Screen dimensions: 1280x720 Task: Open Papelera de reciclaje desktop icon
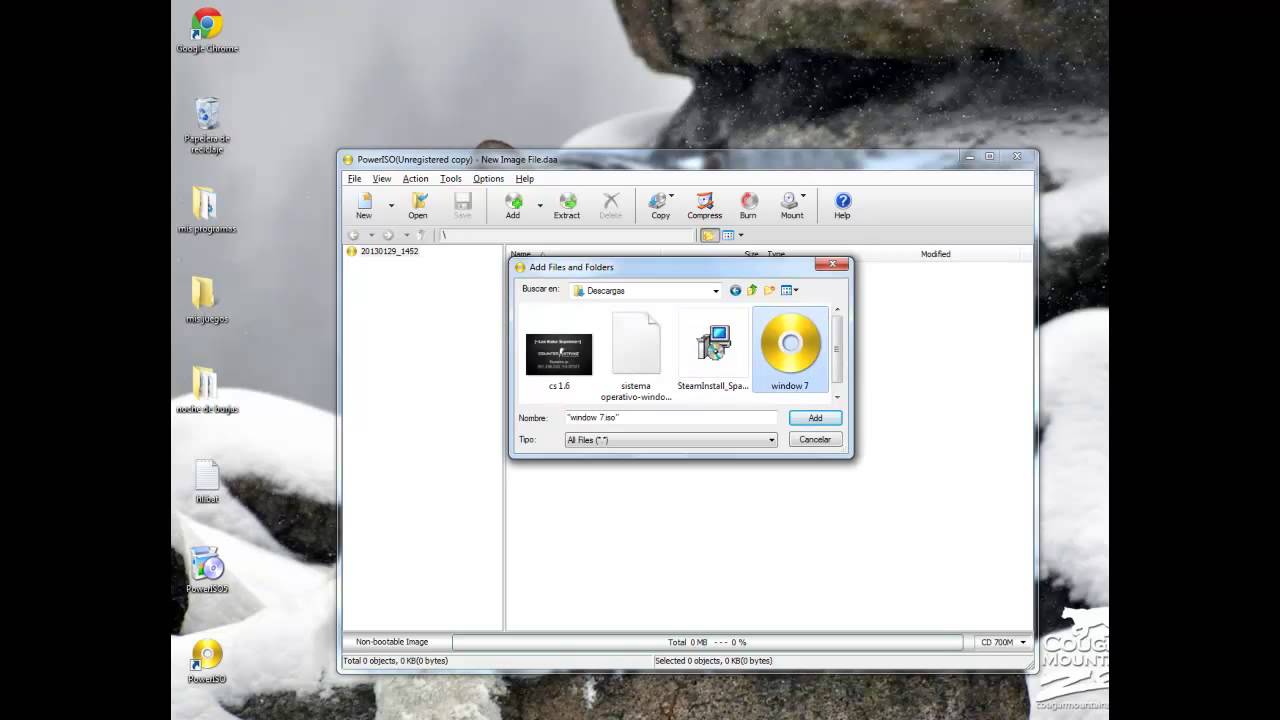(207, 126)
